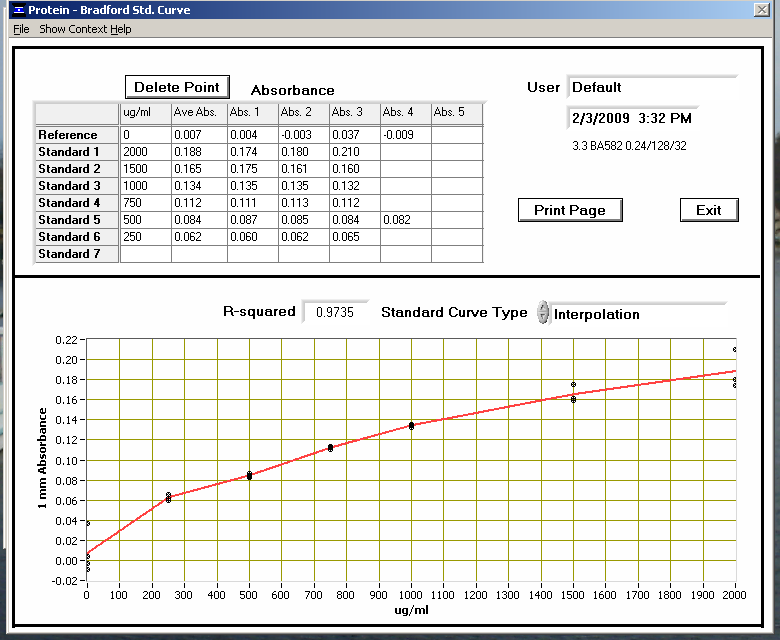Click the Abs. 3 column header
Screen dimensions: 780x640
(x=355, y=113)
